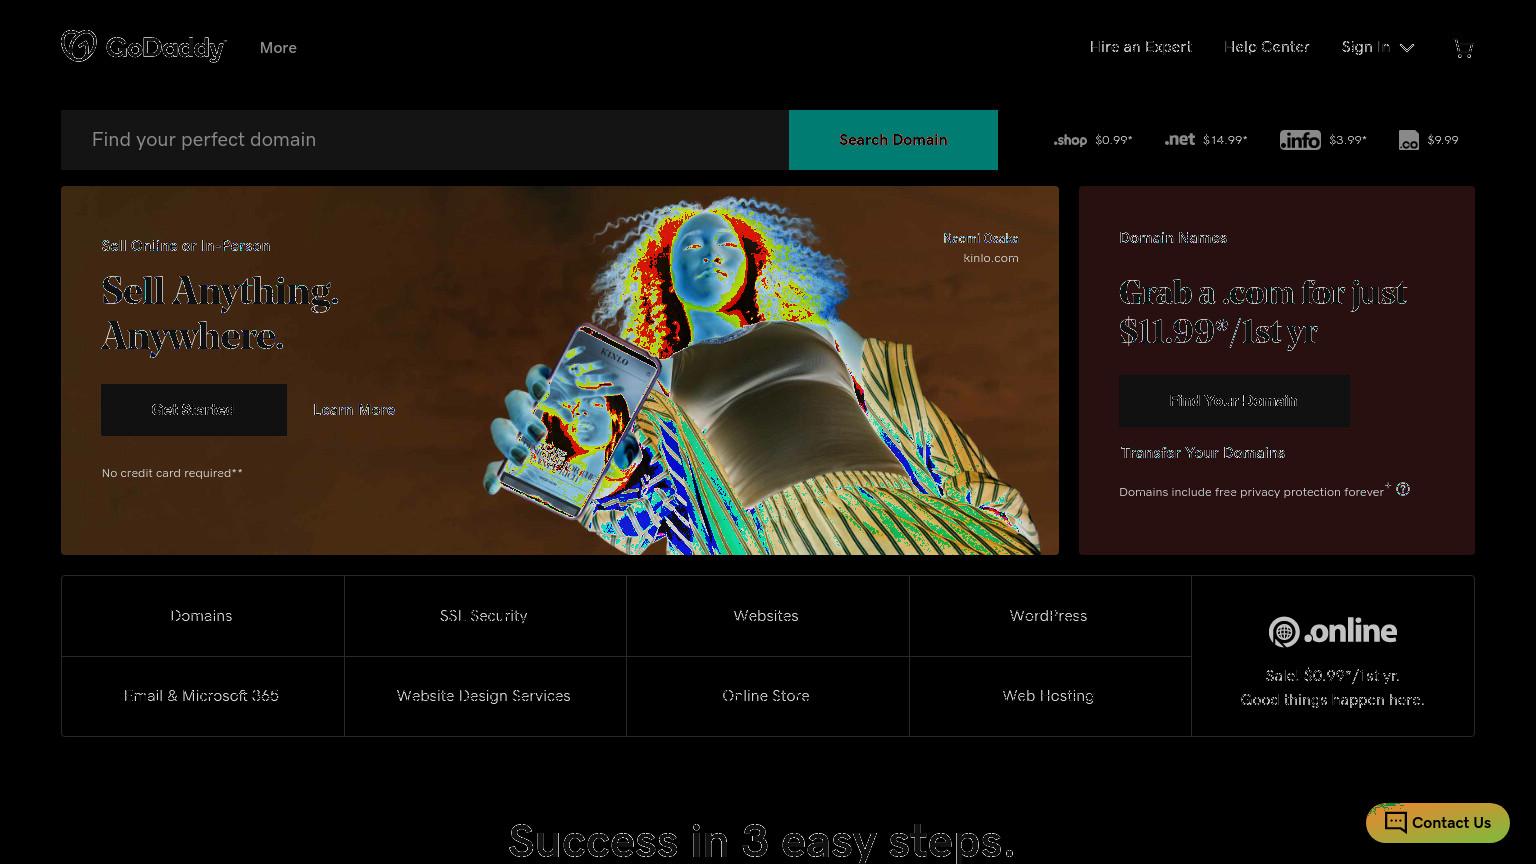Open Transfer Your Domains link
1536x864 pixels.
[1202, 453]
